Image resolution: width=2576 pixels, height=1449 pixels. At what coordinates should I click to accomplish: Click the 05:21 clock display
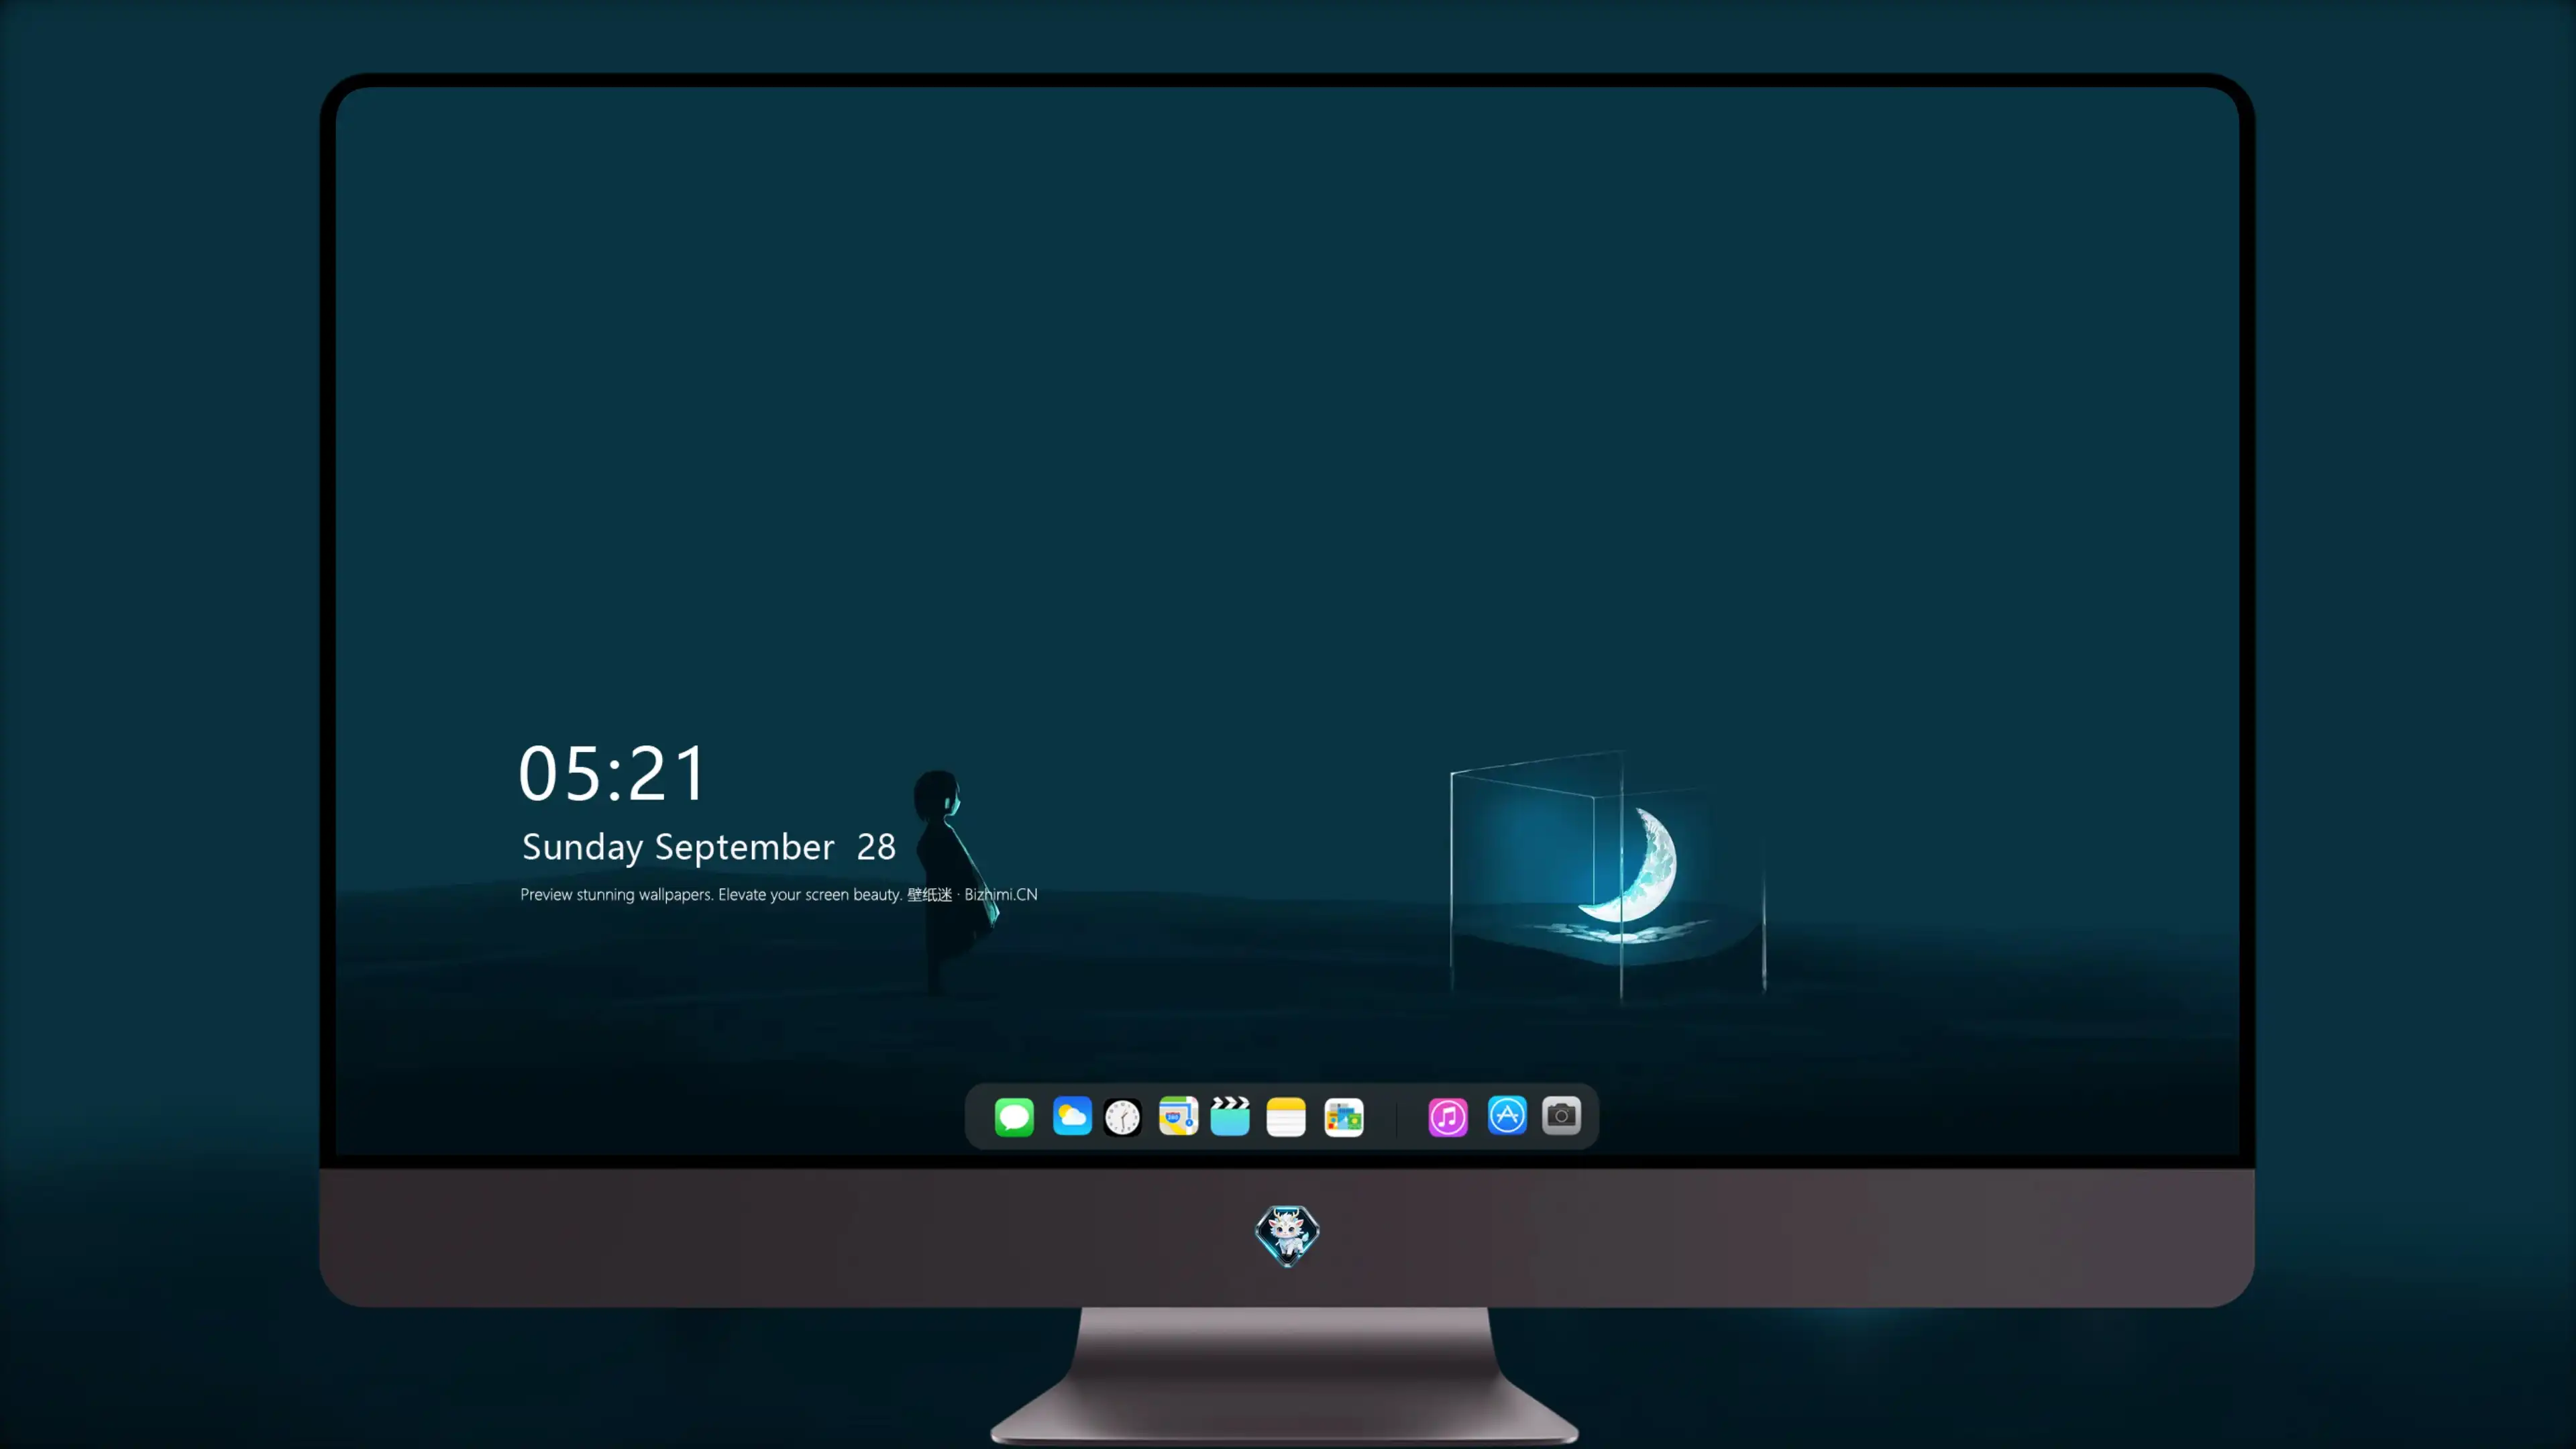coord(612,773)
